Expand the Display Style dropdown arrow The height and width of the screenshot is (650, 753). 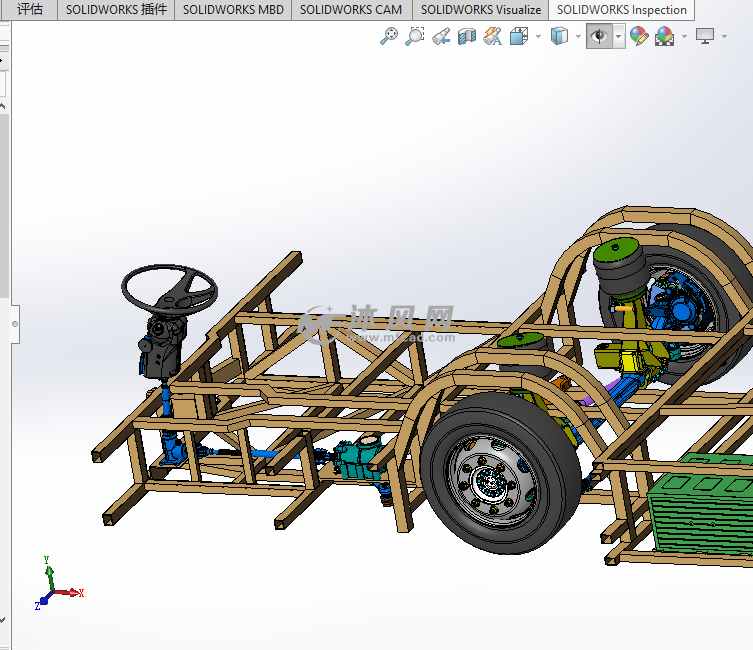tap(578, 37)
